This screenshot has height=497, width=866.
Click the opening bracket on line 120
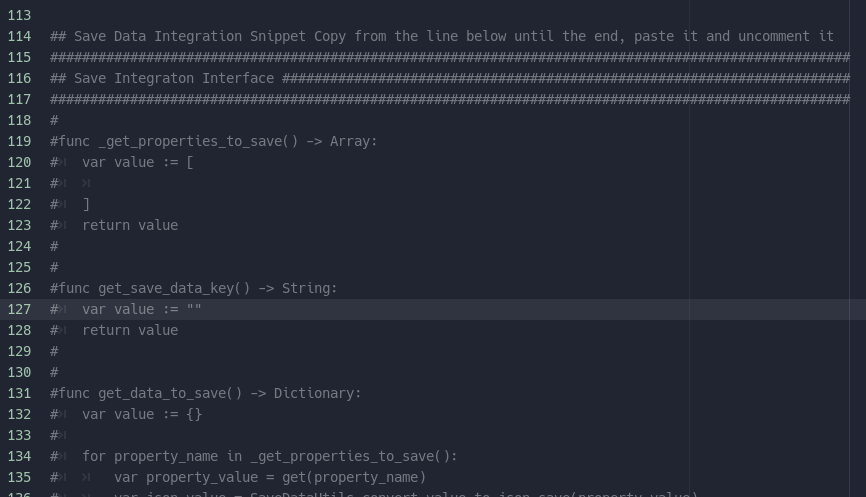(x=190, y=162)
